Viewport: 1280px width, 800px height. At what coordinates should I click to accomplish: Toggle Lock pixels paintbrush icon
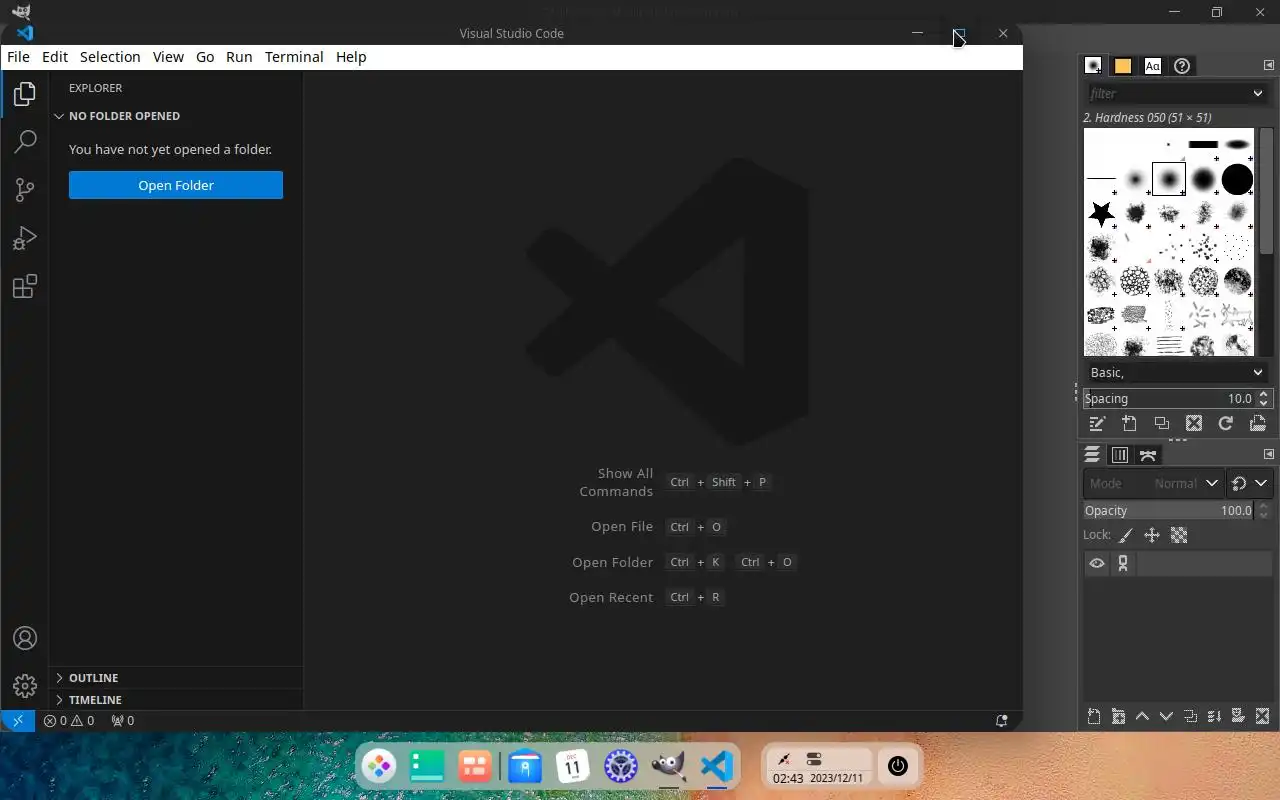1125,536
